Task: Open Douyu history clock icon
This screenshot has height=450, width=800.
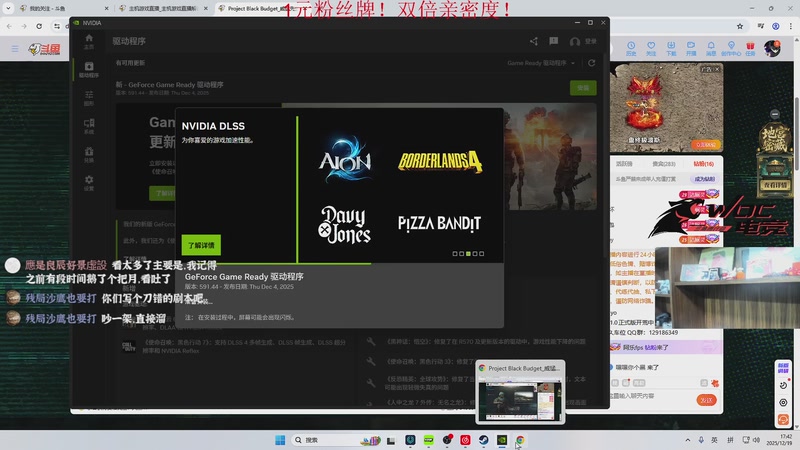Action: tap(631, 48)
